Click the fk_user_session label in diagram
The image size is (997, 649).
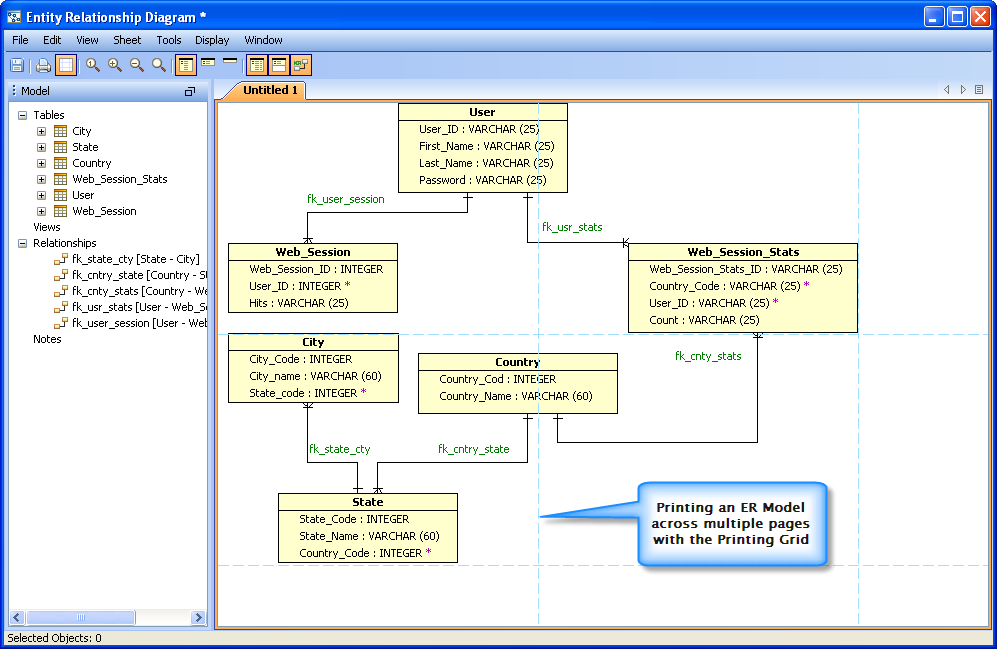click(x=346, y=199)
